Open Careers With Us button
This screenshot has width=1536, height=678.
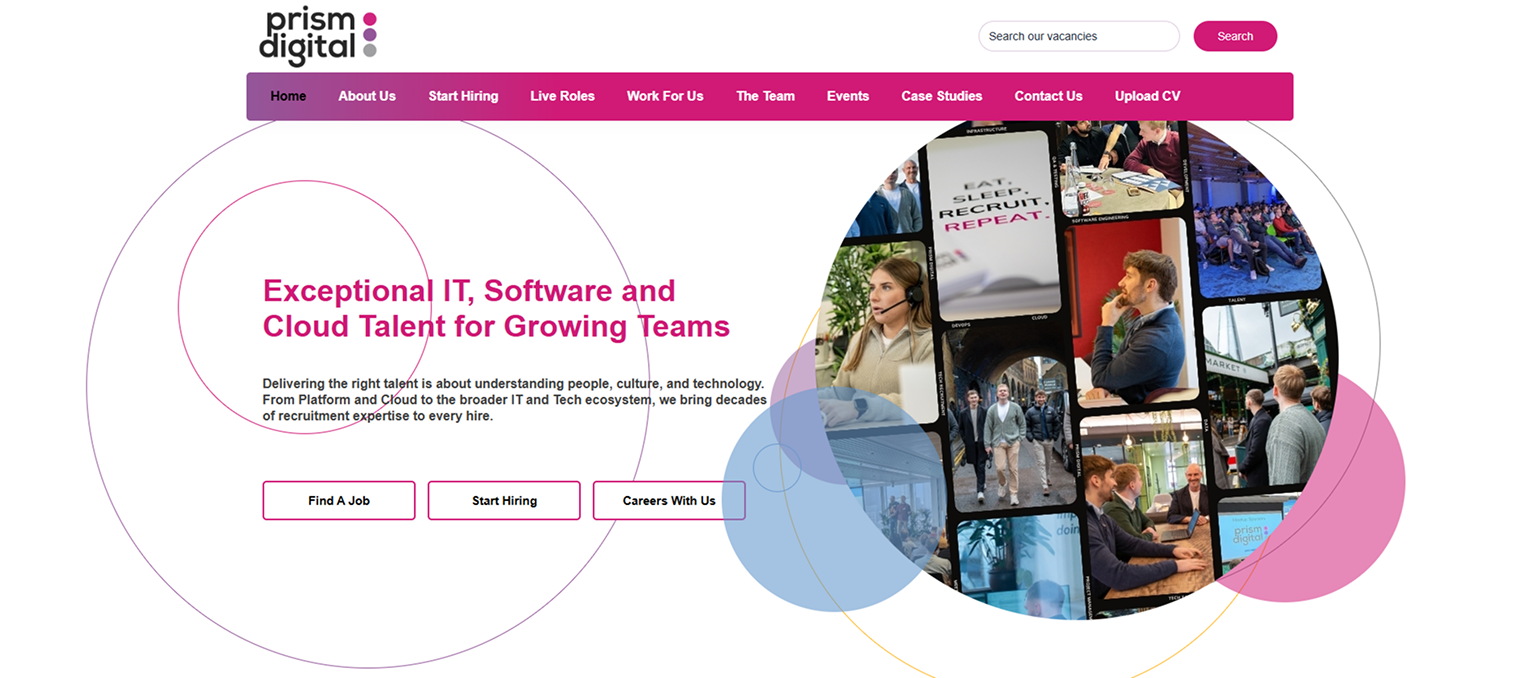pyautogui.click(x=669, y=500)
